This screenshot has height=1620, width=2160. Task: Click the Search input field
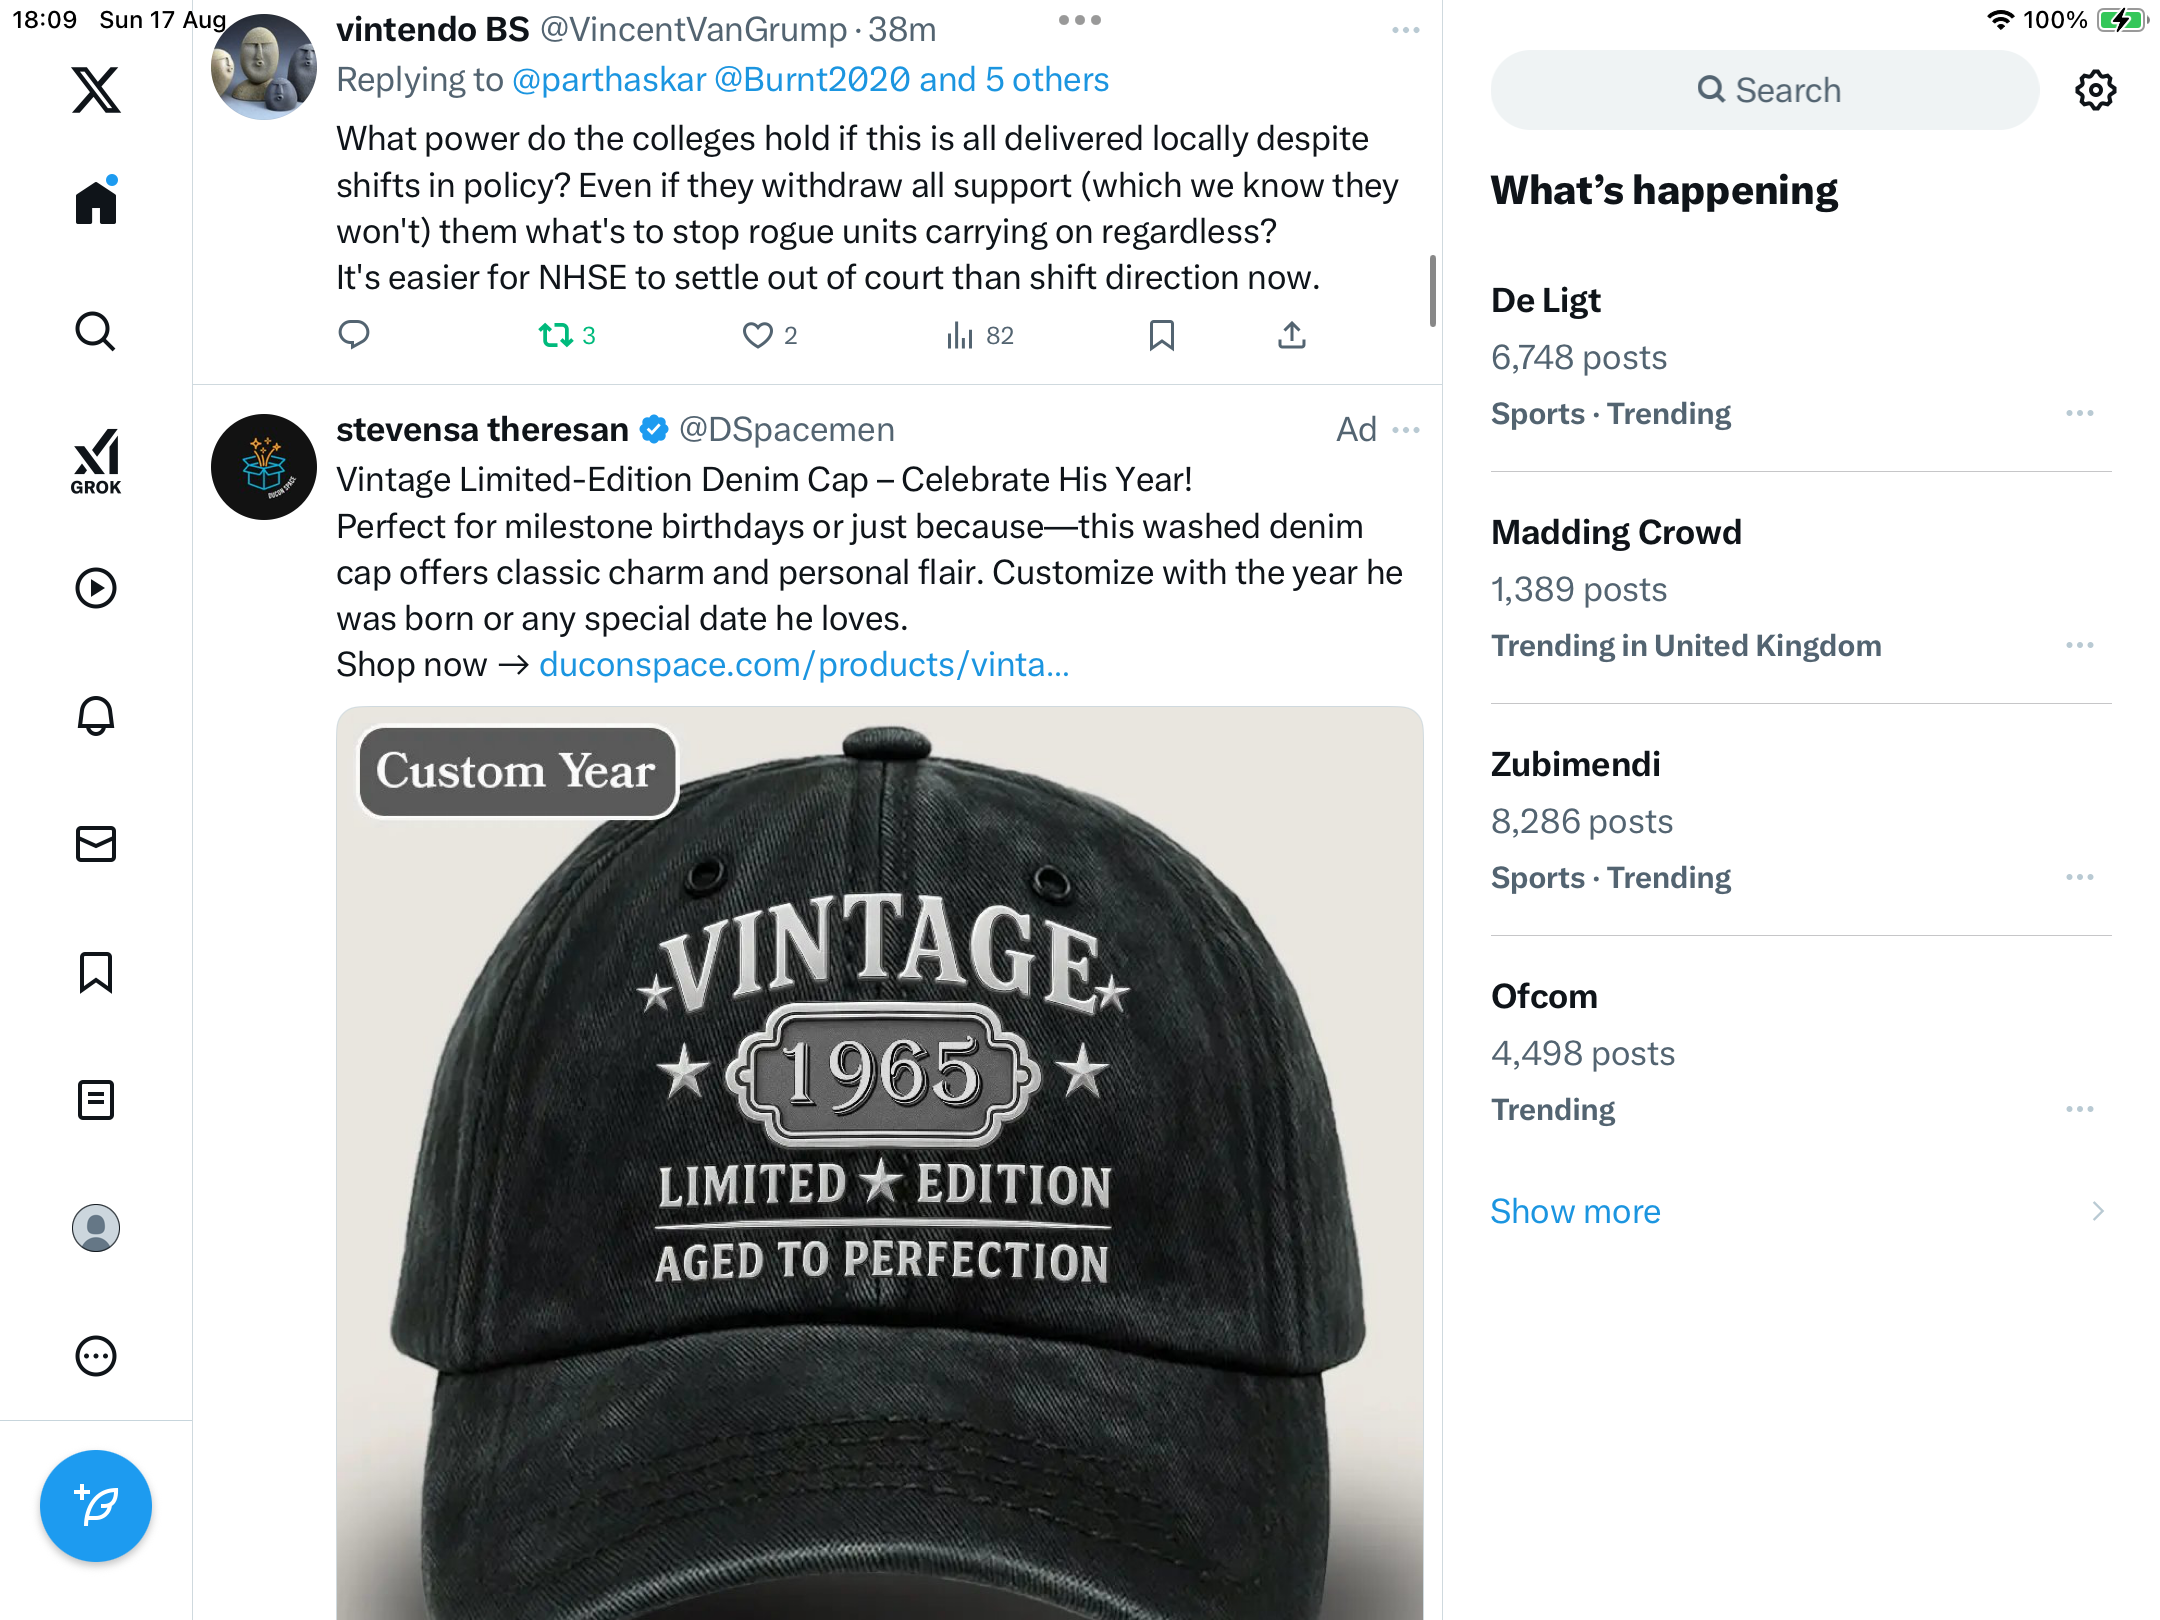point(1765,90)
